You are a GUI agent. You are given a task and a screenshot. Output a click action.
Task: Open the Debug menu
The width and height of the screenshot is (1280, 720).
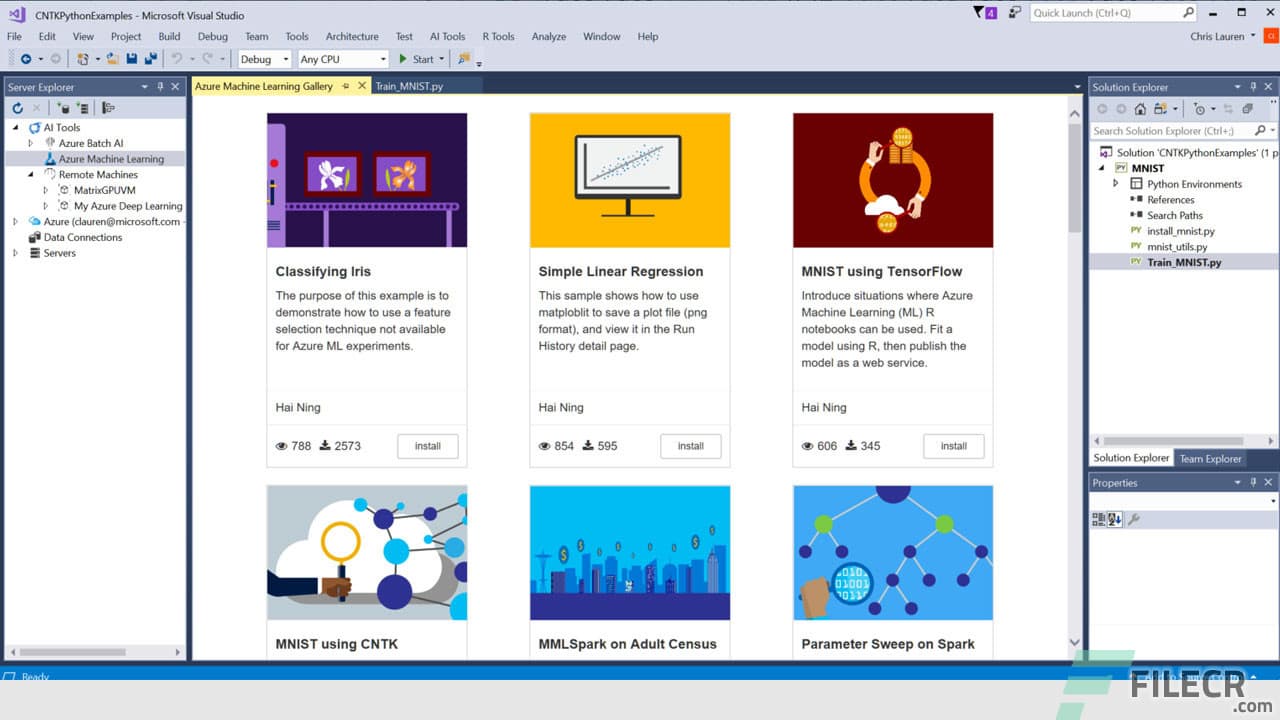(212, 36)
